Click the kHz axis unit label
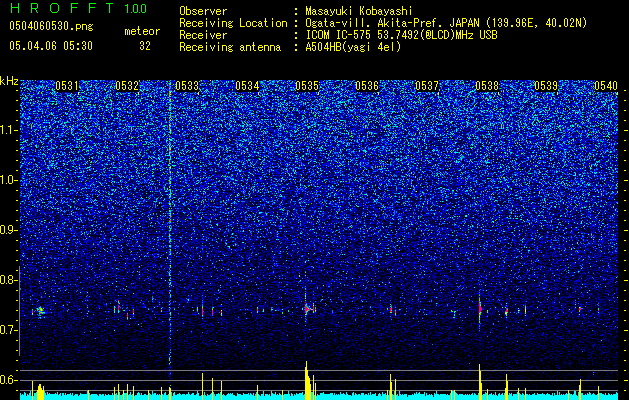Image resolution: width=629 pixels, height=400 pixels. tap(9, 81)
